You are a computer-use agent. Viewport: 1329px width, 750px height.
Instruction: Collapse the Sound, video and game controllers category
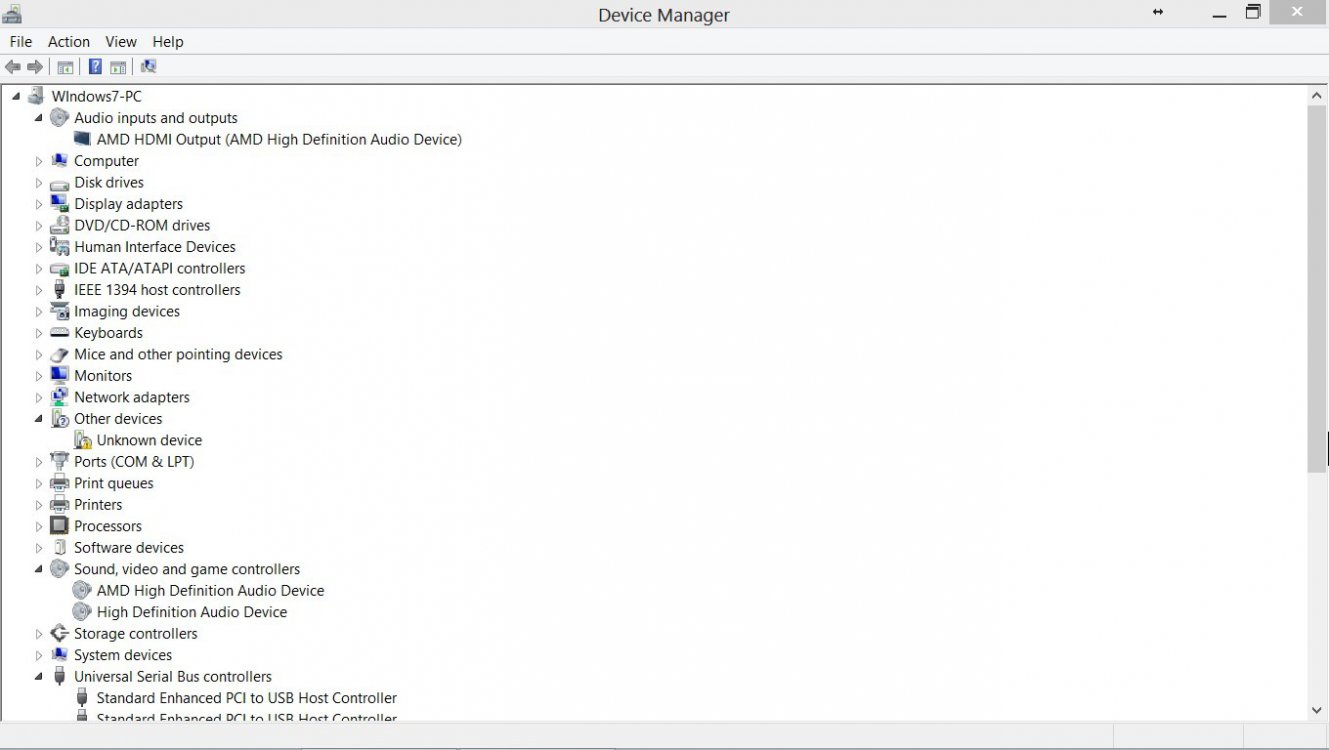click(39, 568)
